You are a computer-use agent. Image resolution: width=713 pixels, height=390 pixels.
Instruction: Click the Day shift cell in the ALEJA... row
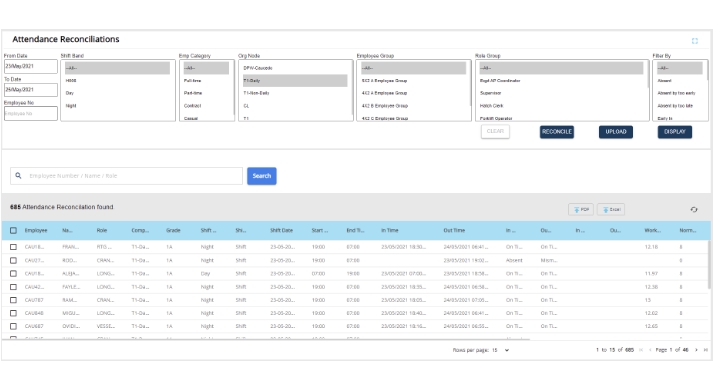(205, 274)
